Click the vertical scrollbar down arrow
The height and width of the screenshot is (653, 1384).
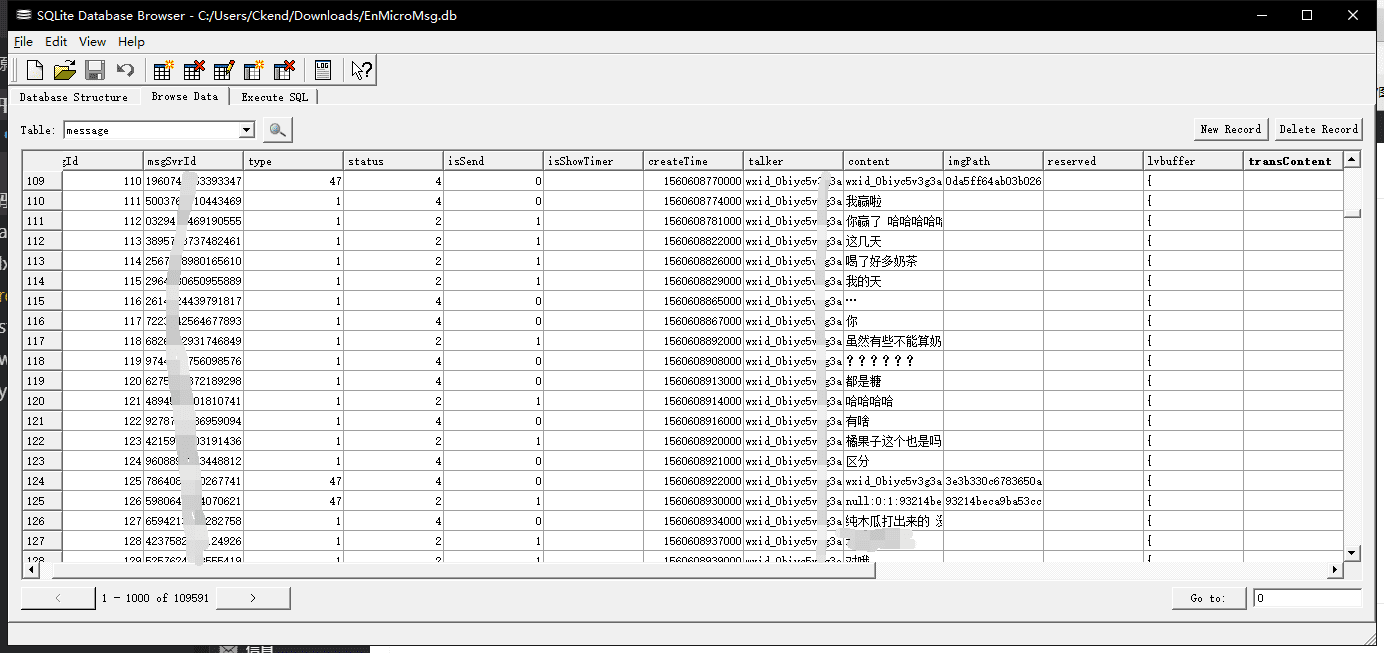(x=1352, y=552)
